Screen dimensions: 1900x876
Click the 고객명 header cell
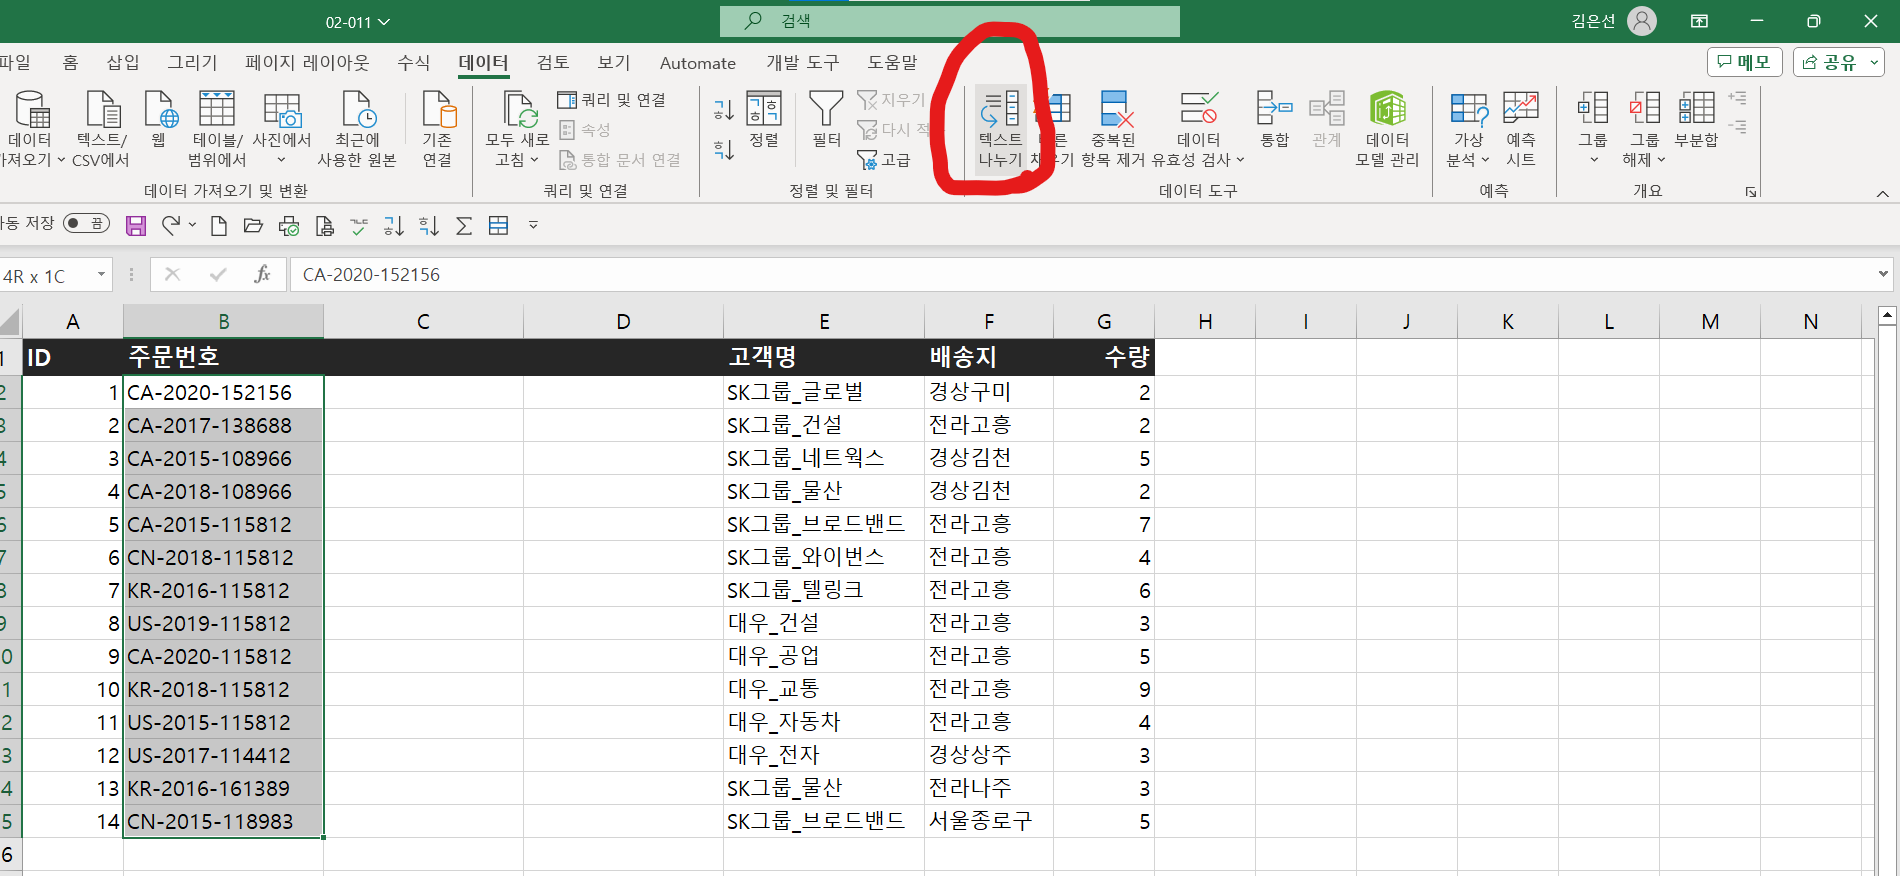[x=824, y=357]
